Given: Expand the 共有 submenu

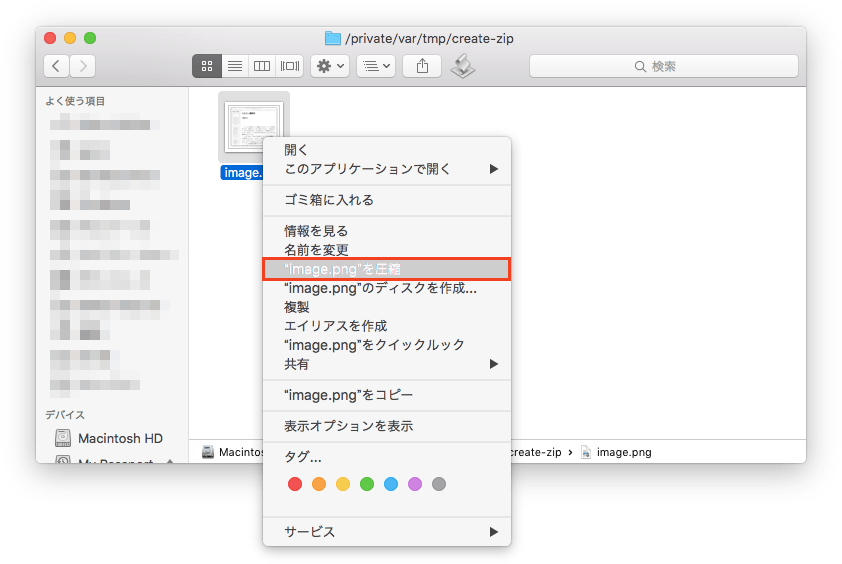Looking at the screenshot, I should click(387, 364).
